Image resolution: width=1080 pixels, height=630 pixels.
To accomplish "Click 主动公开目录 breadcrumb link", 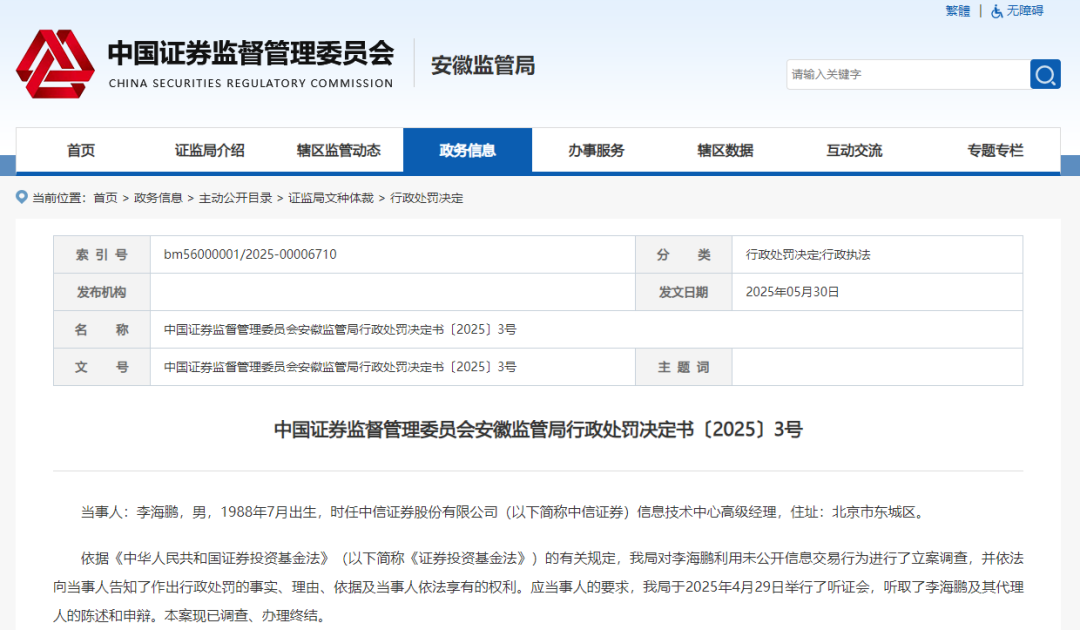I will [235, 198].
